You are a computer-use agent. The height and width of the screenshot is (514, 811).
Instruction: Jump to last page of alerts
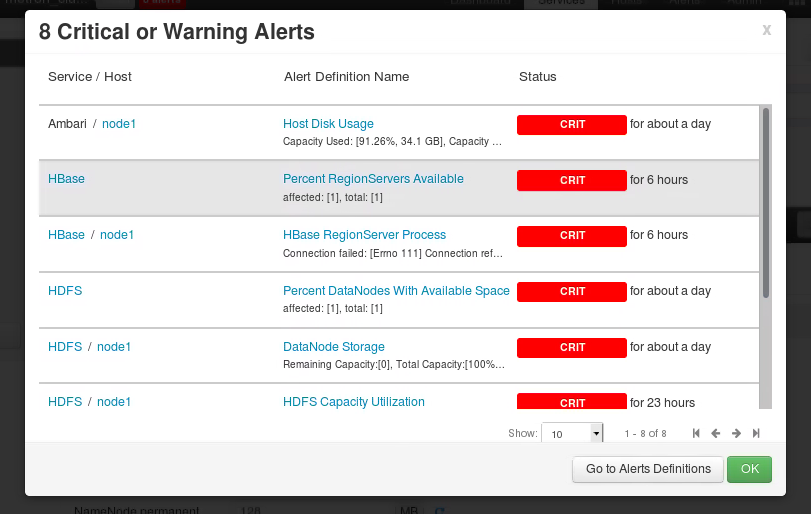tap(756, 433)
